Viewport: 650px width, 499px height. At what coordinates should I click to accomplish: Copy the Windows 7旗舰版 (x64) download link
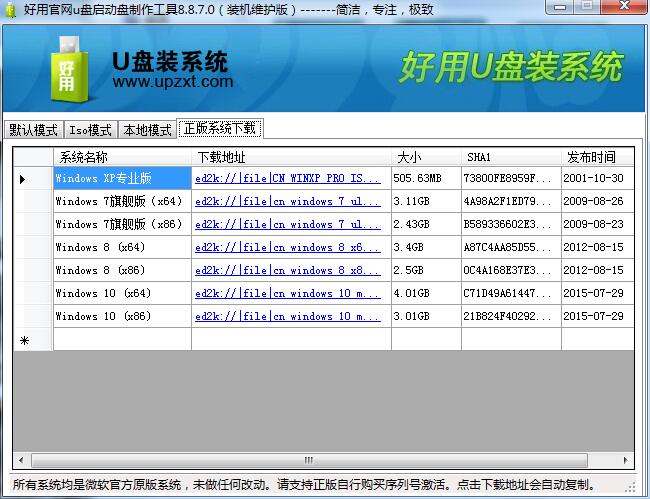[288, 201]
